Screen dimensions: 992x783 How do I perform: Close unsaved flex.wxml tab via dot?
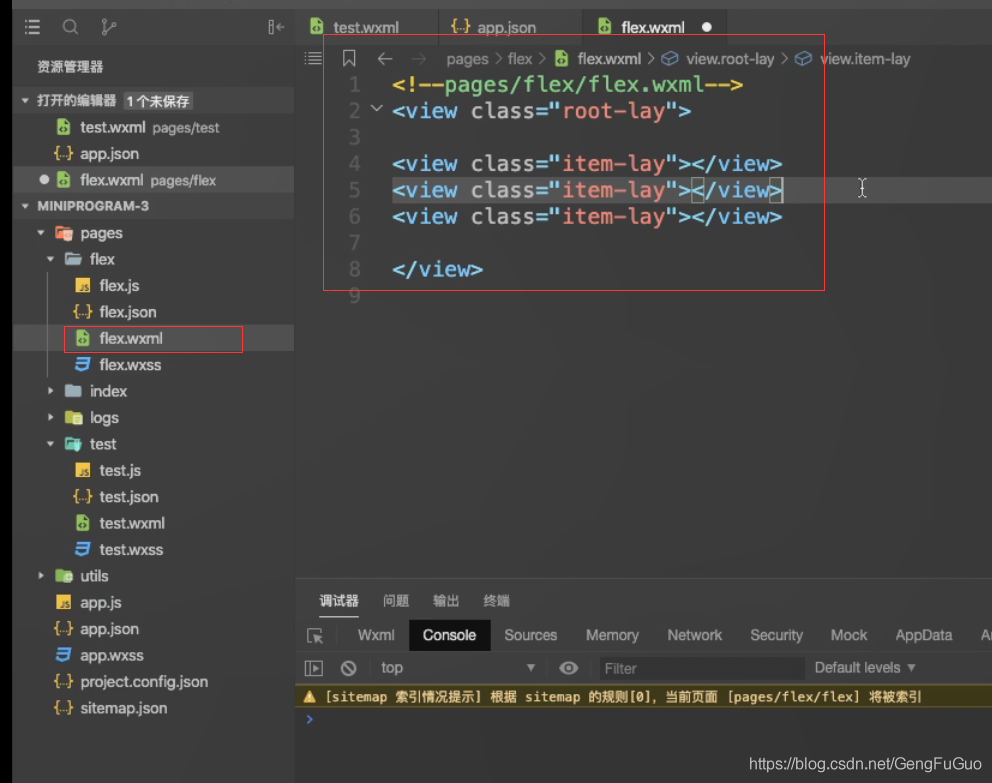click(x=707, y=27)
